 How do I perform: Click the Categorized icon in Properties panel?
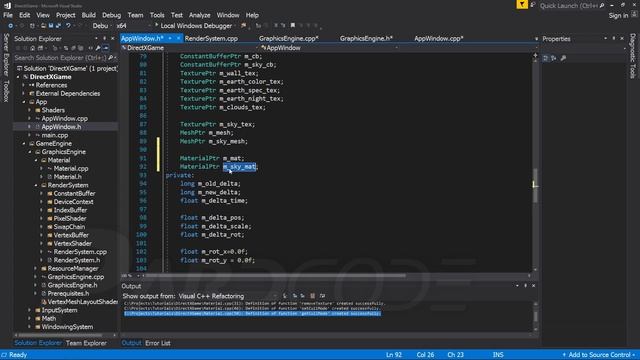coord(546,58)
